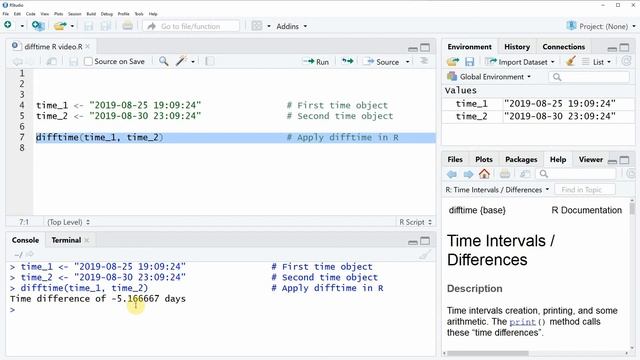Click the Find/Replace magnifier icon
The width and height of the screenshot is (640, 360).
click(x=163, y=61)
